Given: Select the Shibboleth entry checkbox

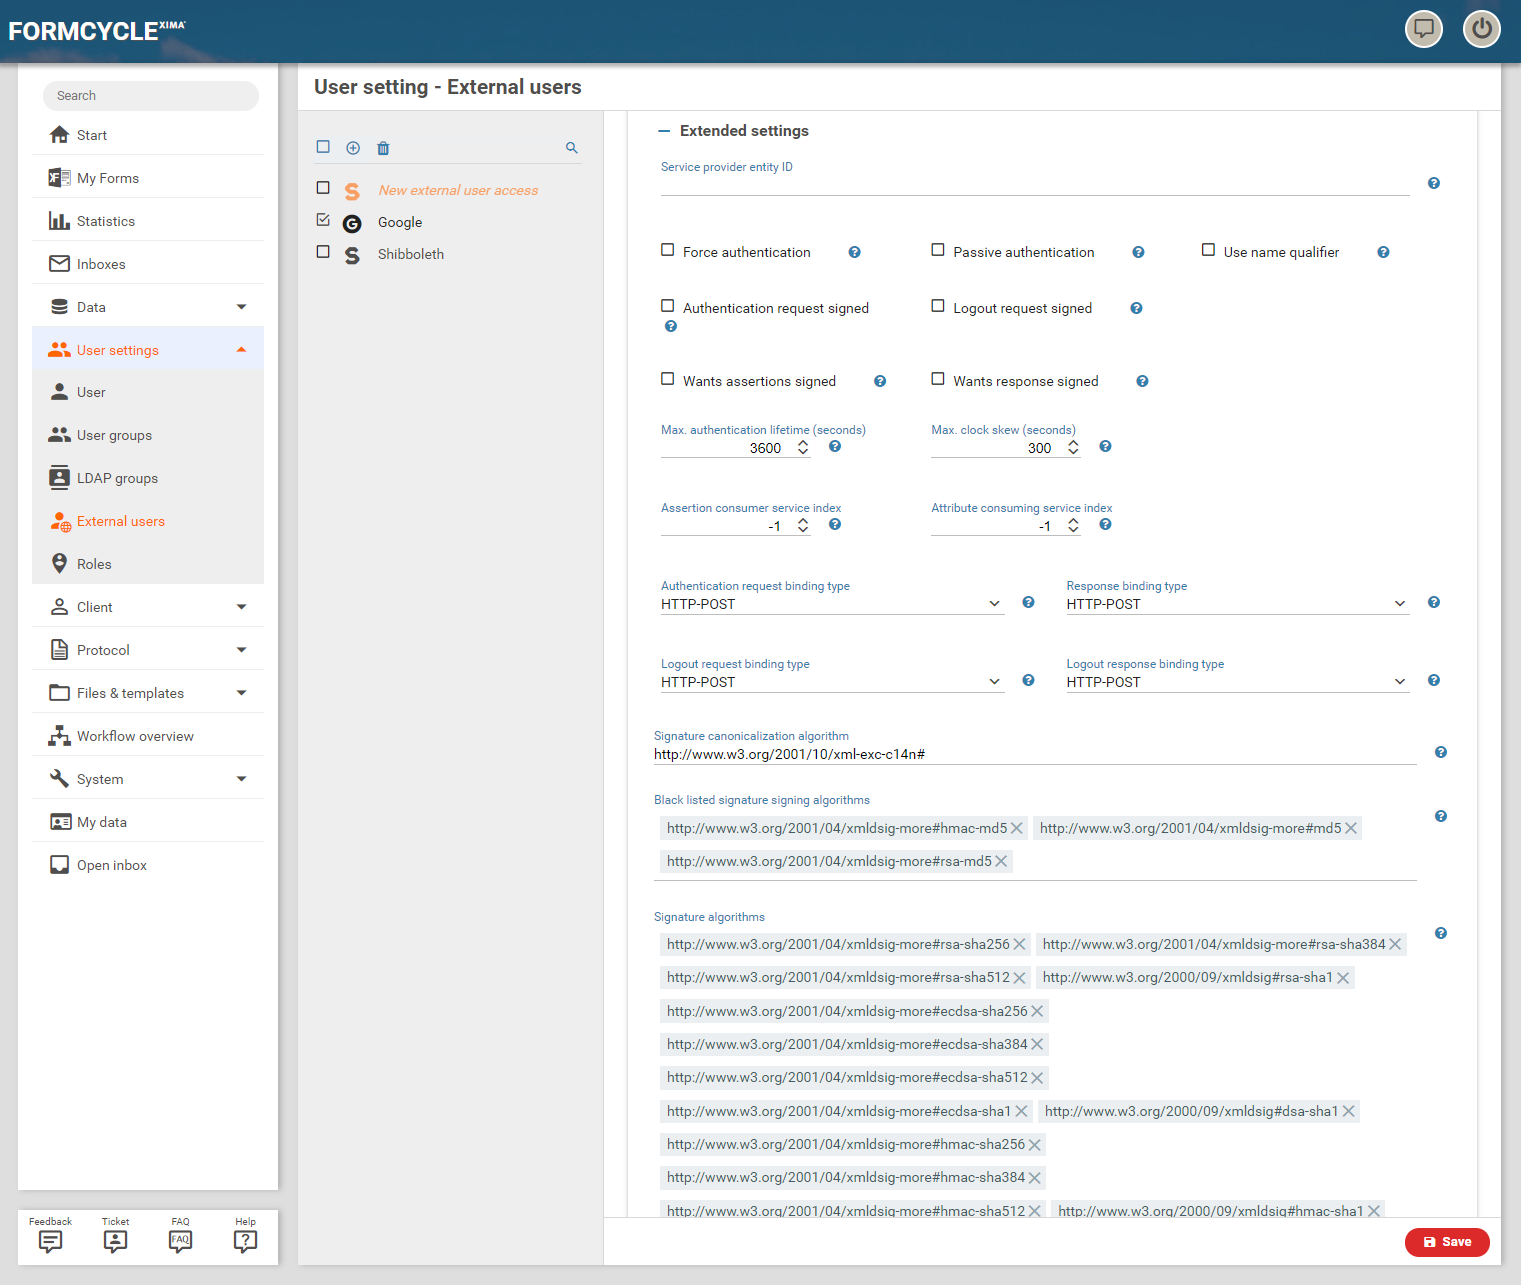Looking at the screenshot, I should (x=323, y=252).
